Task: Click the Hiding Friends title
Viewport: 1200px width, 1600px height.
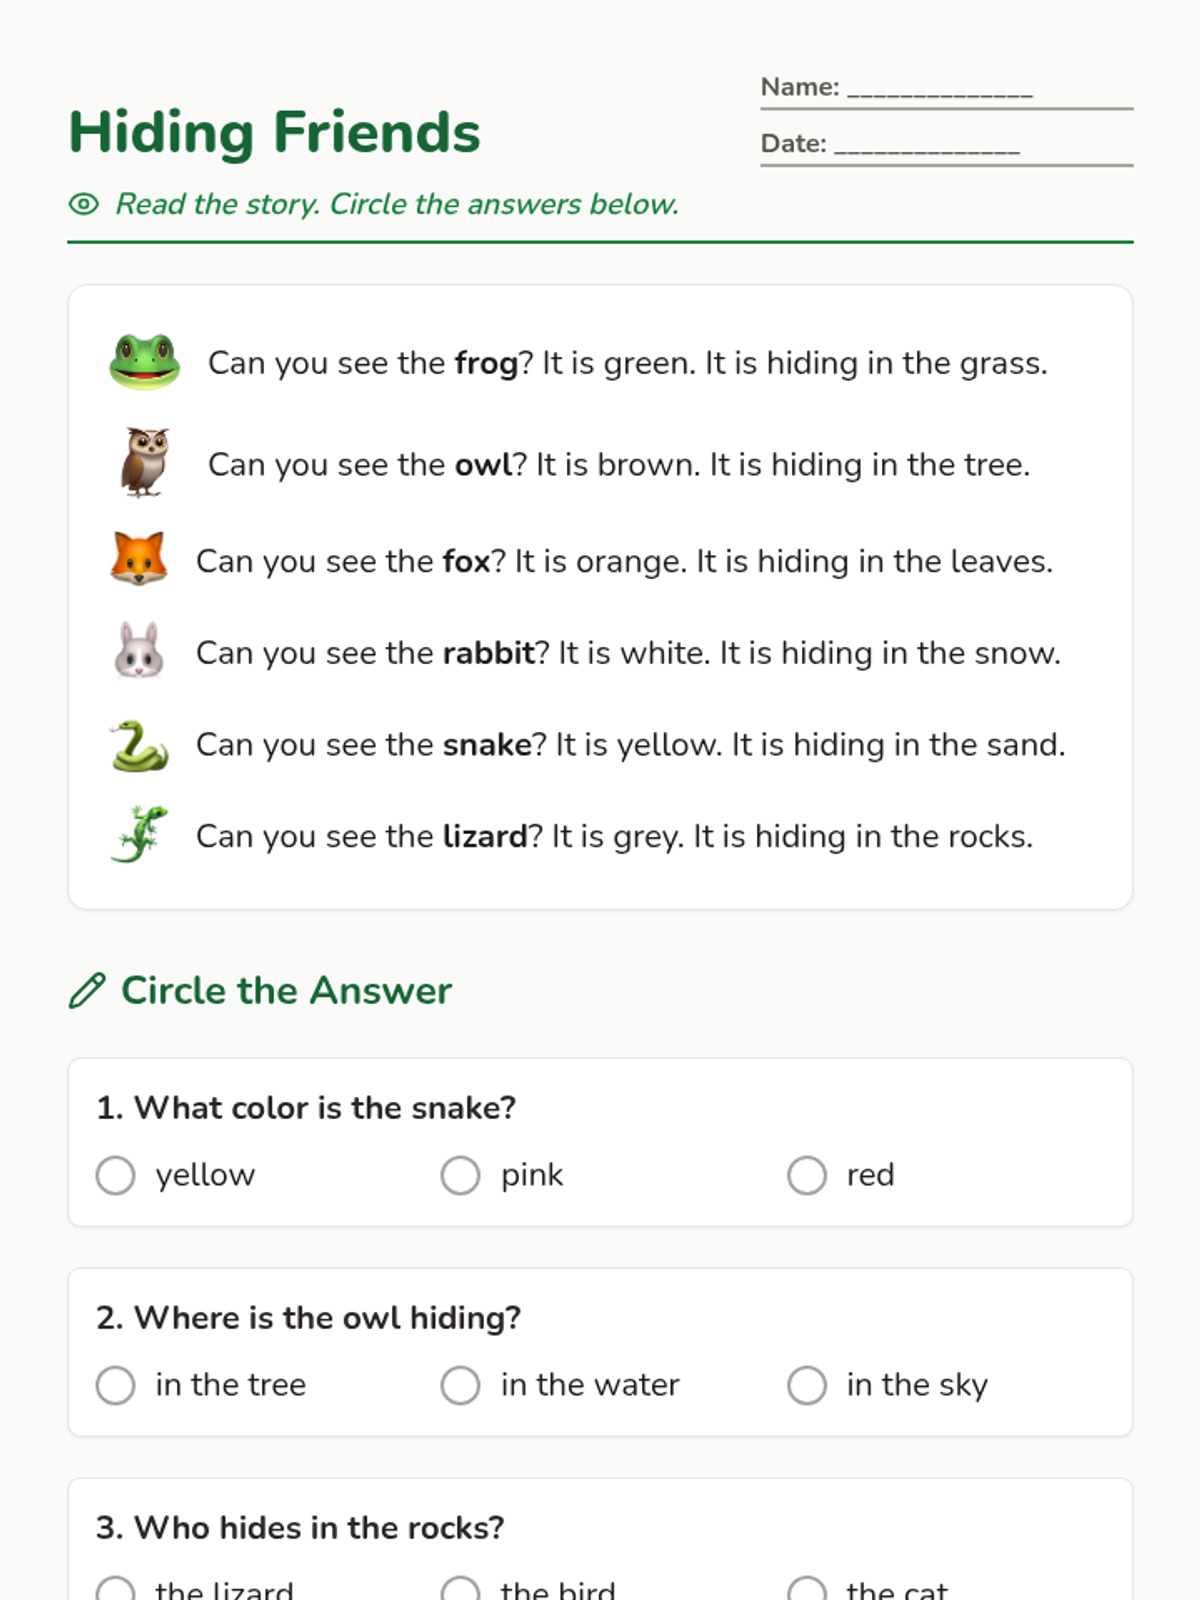Action: [274, 132]
